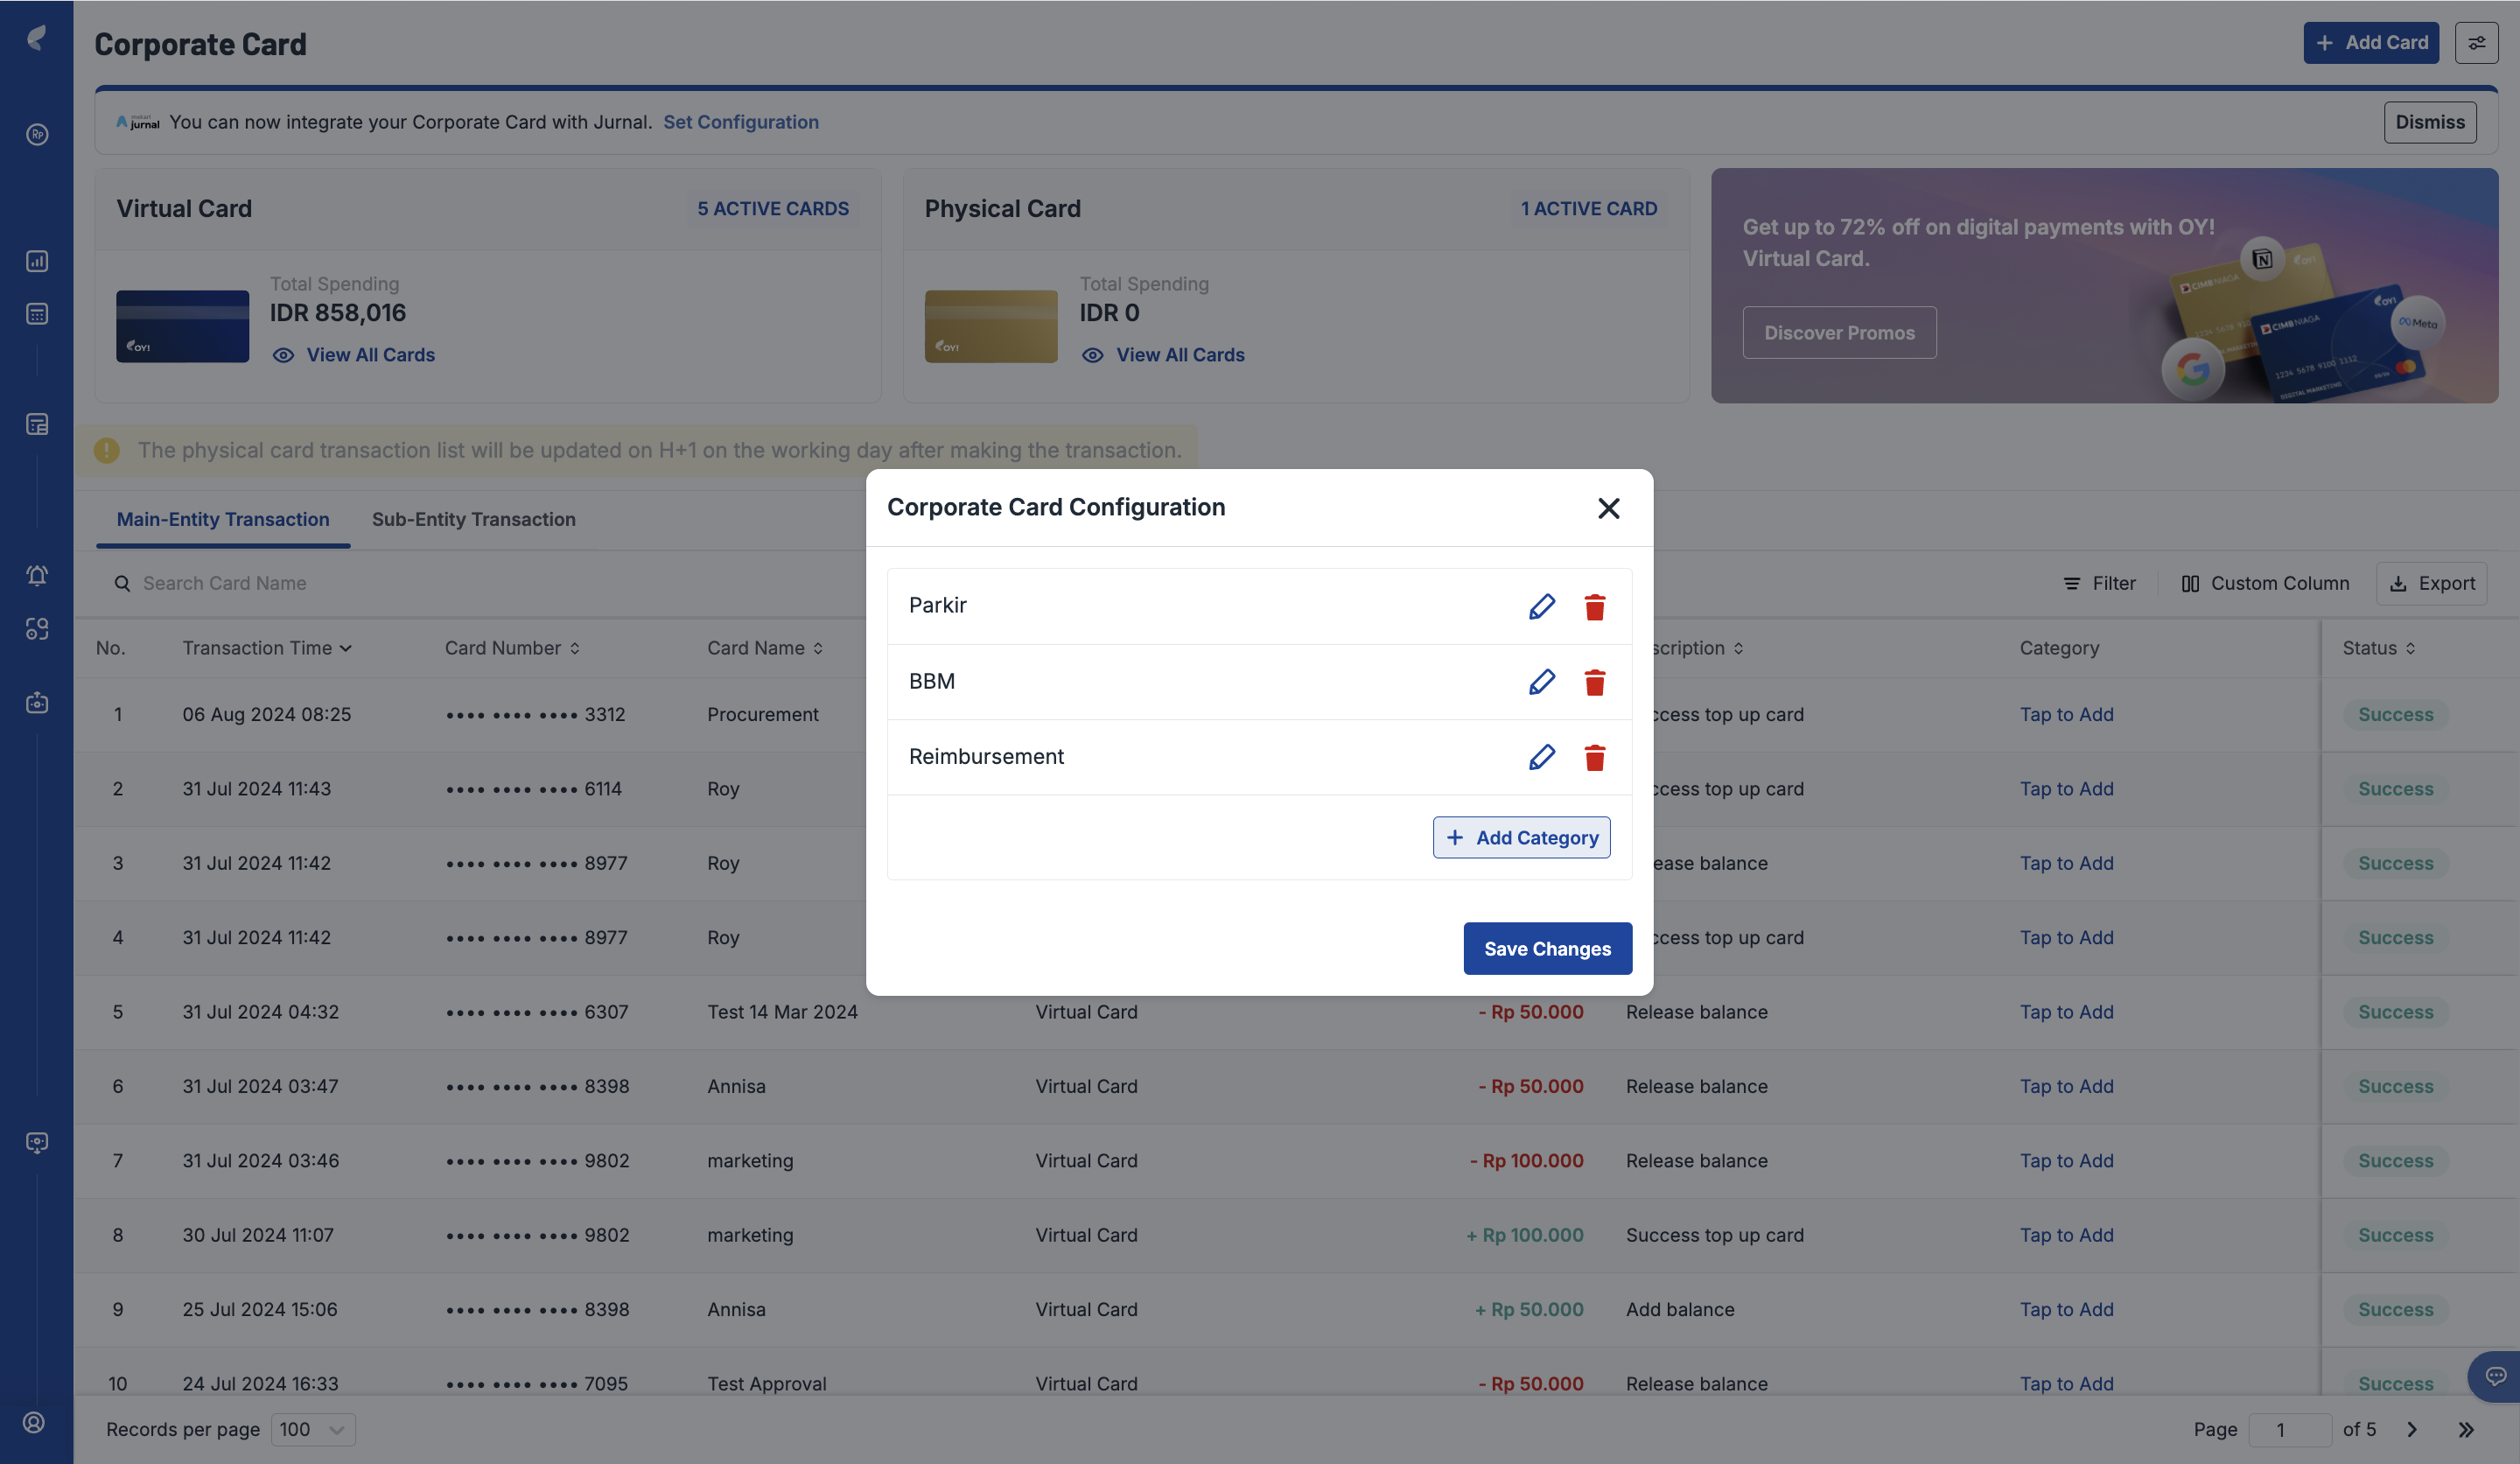Click View All Cards eye under Virtual Card
This screenshot has width=2520, height=1464.
click(283, 355)
